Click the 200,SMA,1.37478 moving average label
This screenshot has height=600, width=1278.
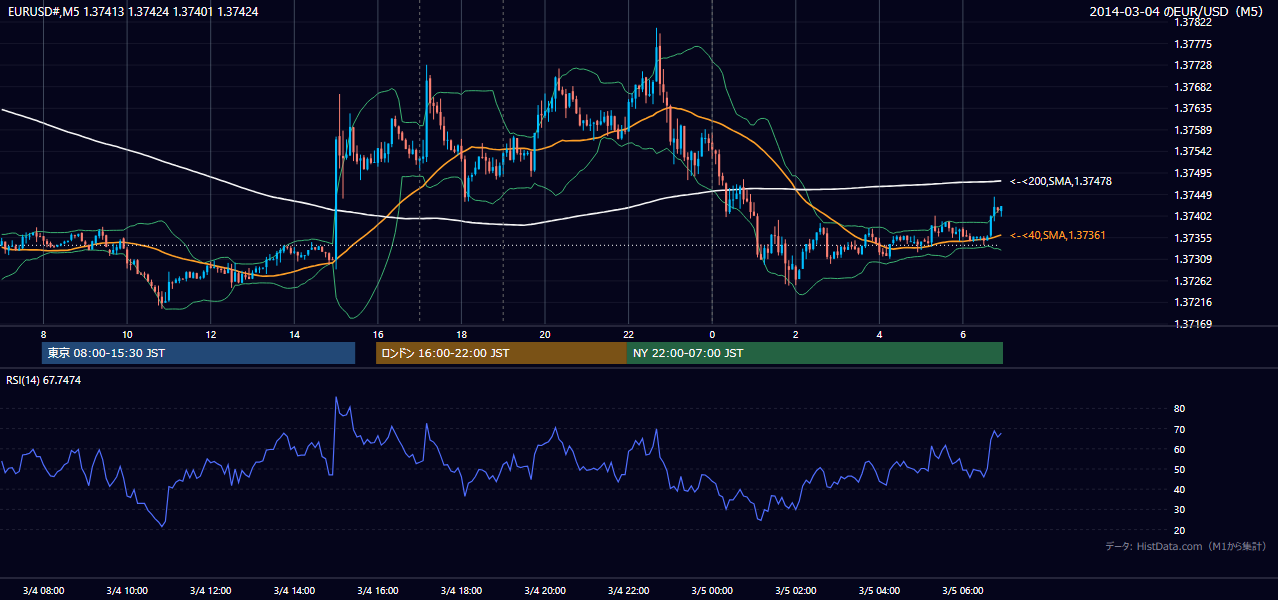pos(1061,181)
